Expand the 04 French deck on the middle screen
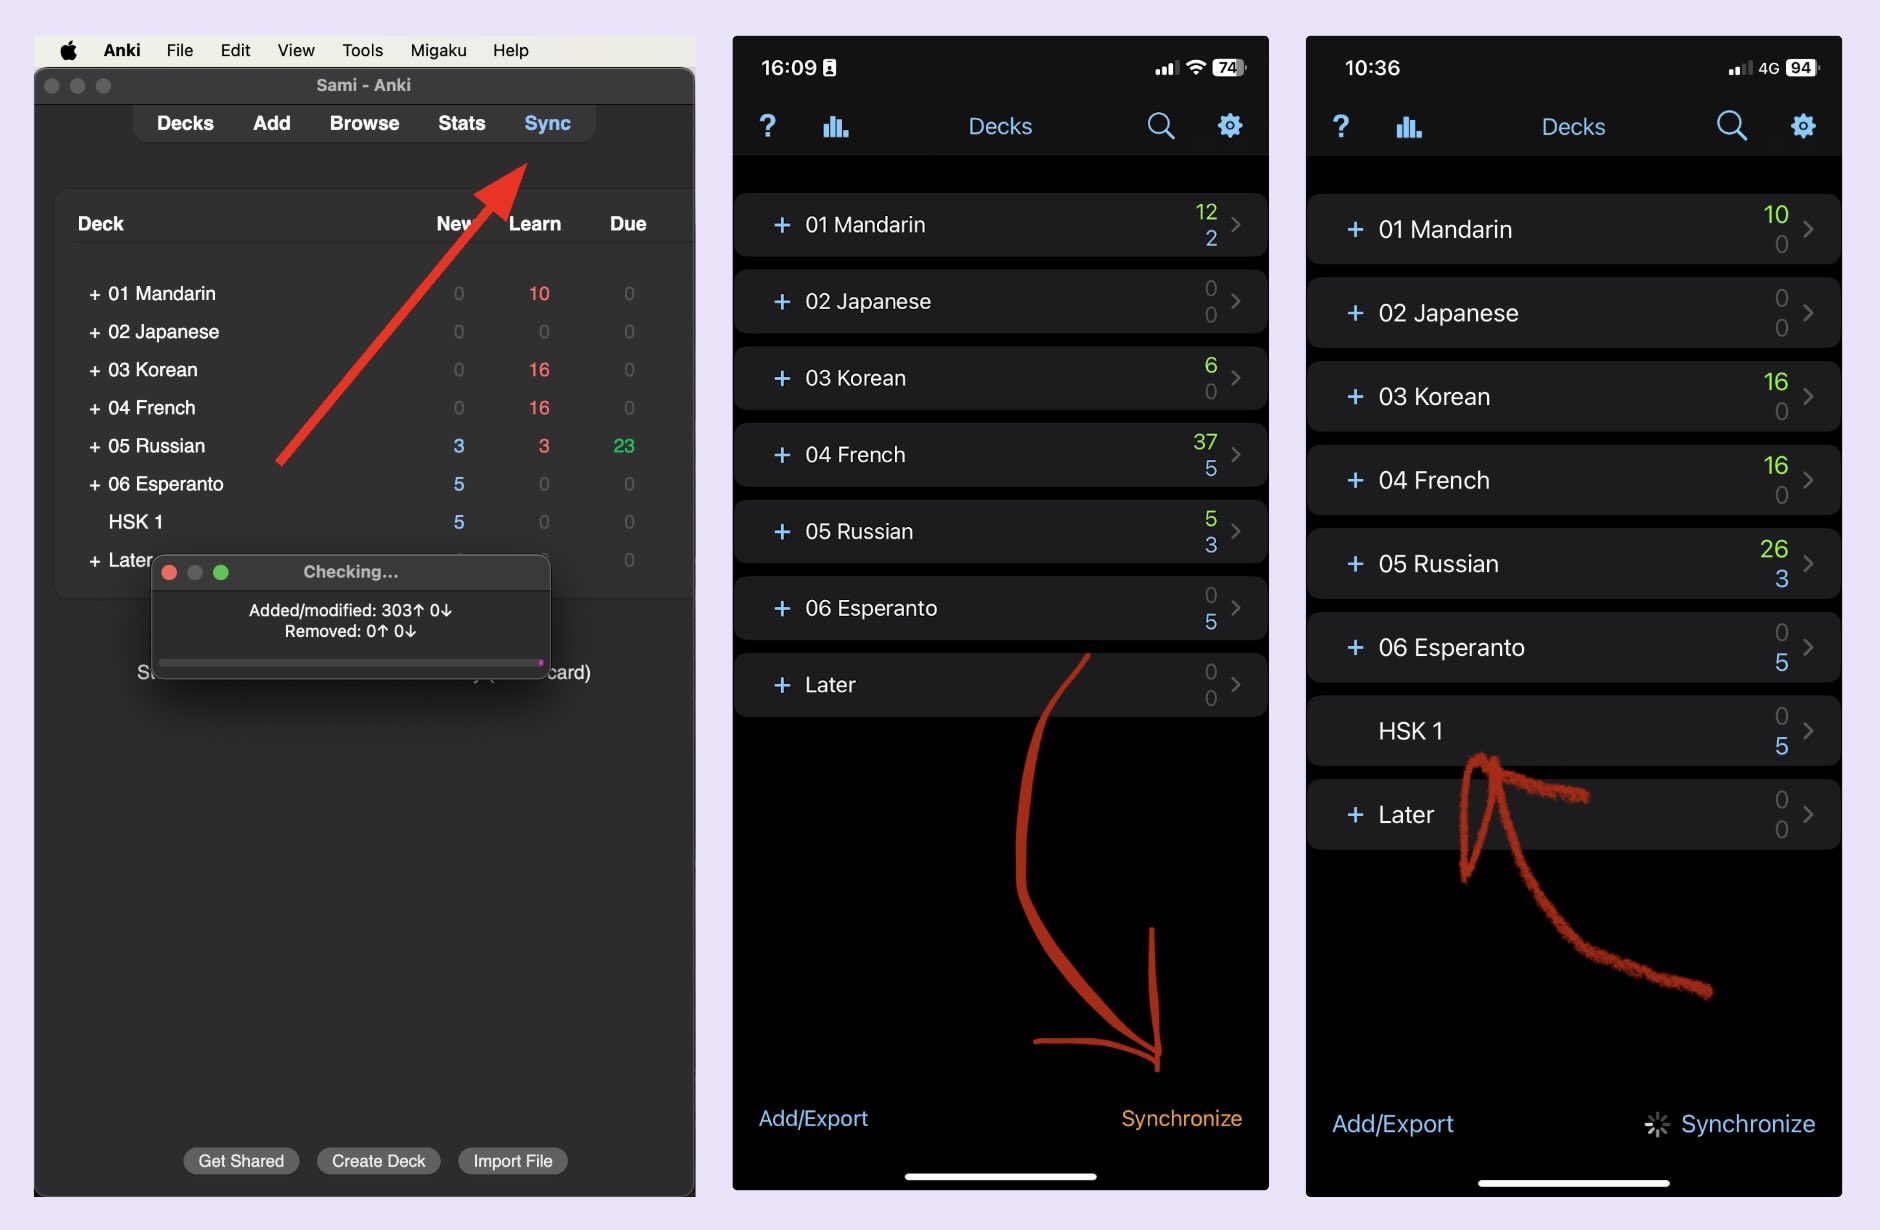Image resolution: width=1880 pixels, height=1230 pixels. click(x=782, y=454)
